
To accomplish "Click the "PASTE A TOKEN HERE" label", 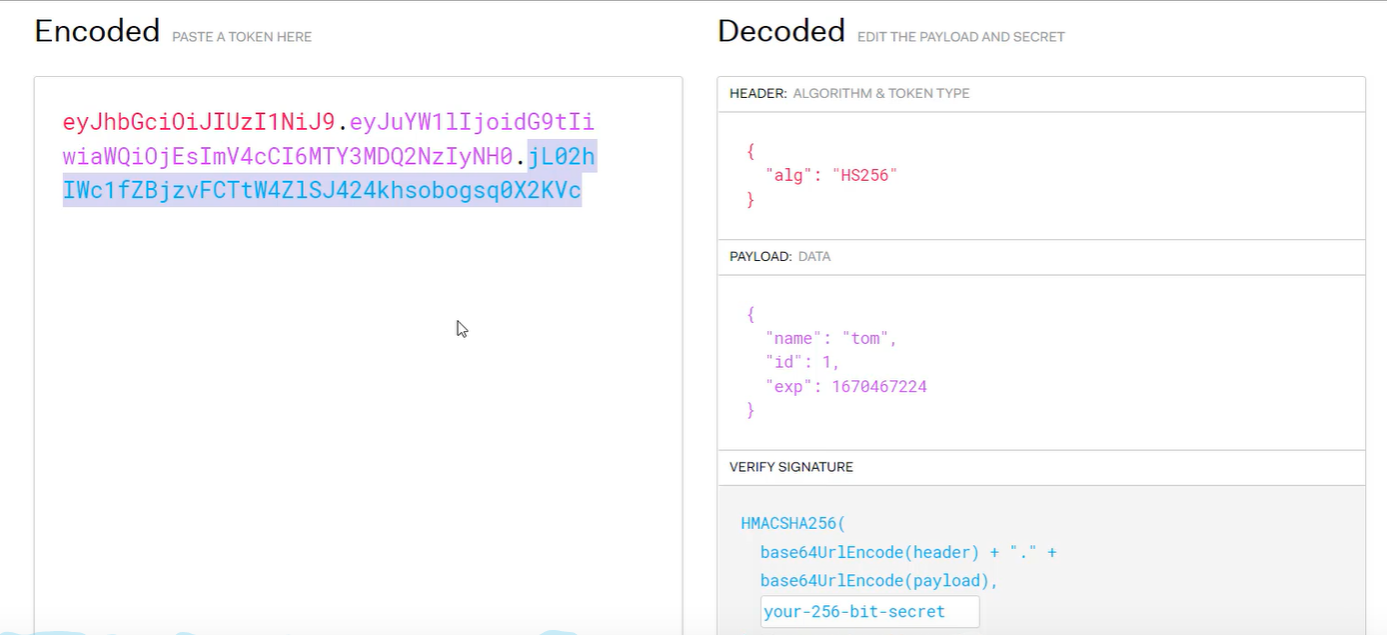I will pos(242,37).
